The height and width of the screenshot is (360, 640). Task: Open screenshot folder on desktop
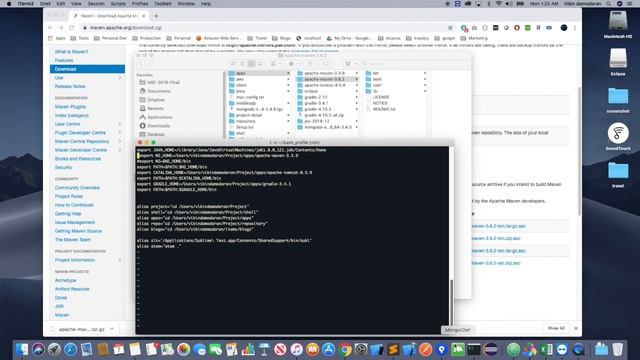618,99
